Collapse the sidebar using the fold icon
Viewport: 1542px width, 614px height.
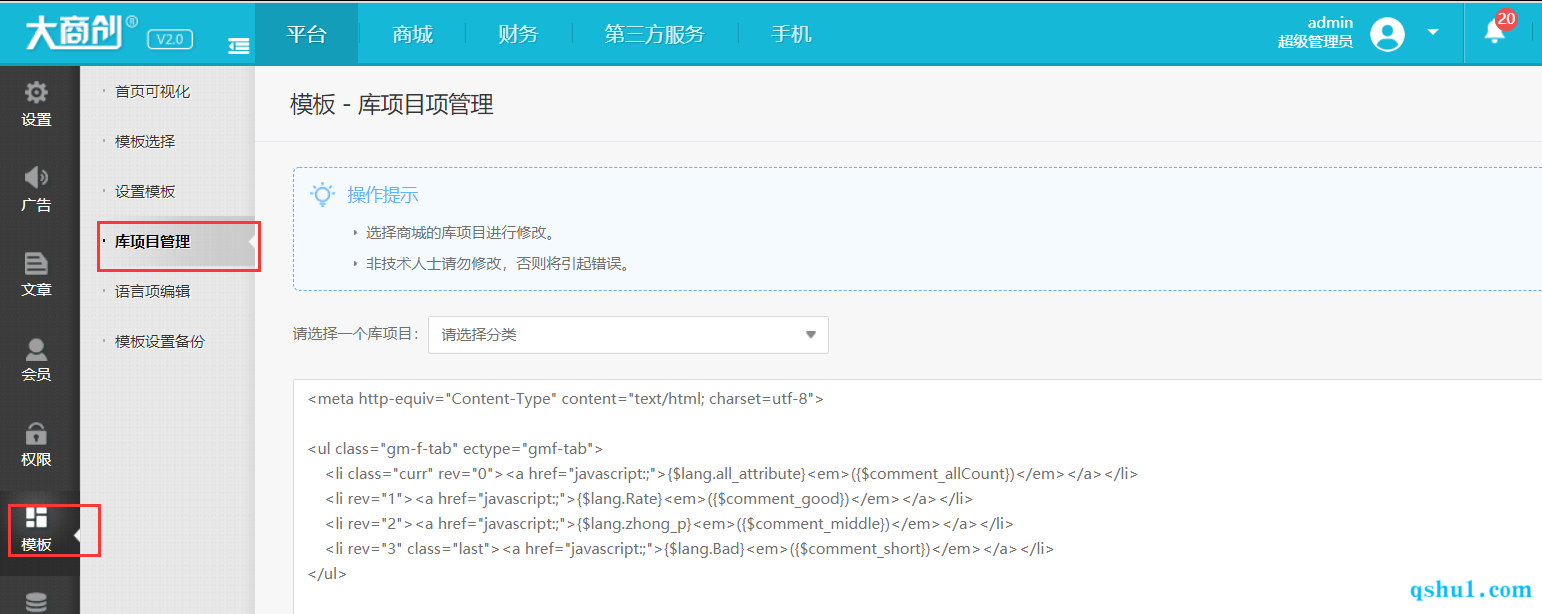(x=238, y=45)
